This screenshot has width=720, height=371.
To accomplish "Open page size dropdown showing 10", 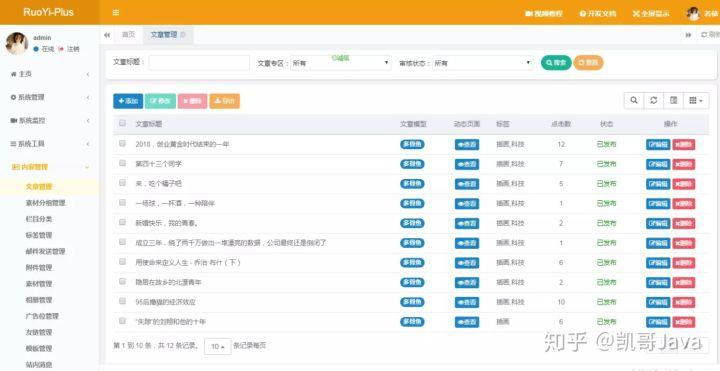I will [x=218, y=347].
